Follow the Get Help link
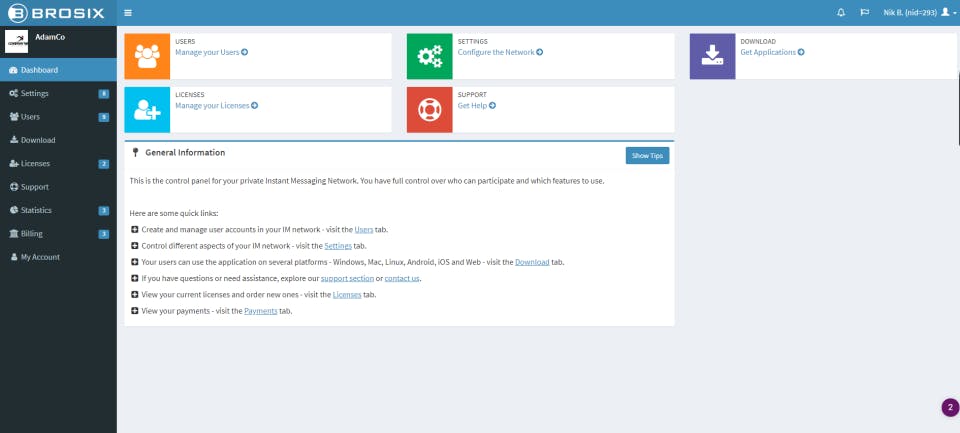 pos(476,105)
